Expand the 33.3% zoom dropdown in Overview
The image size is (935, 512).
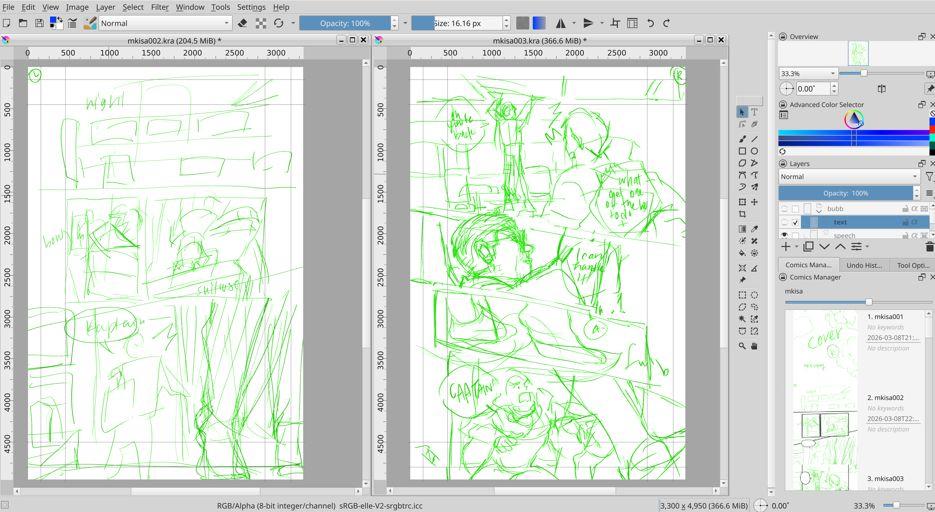(808, 73)
